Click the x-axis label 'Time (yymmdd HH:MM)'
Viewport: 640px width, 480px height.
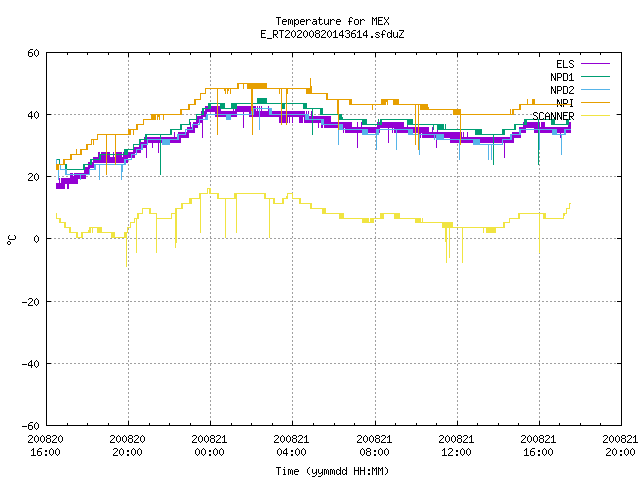(332, 471)
